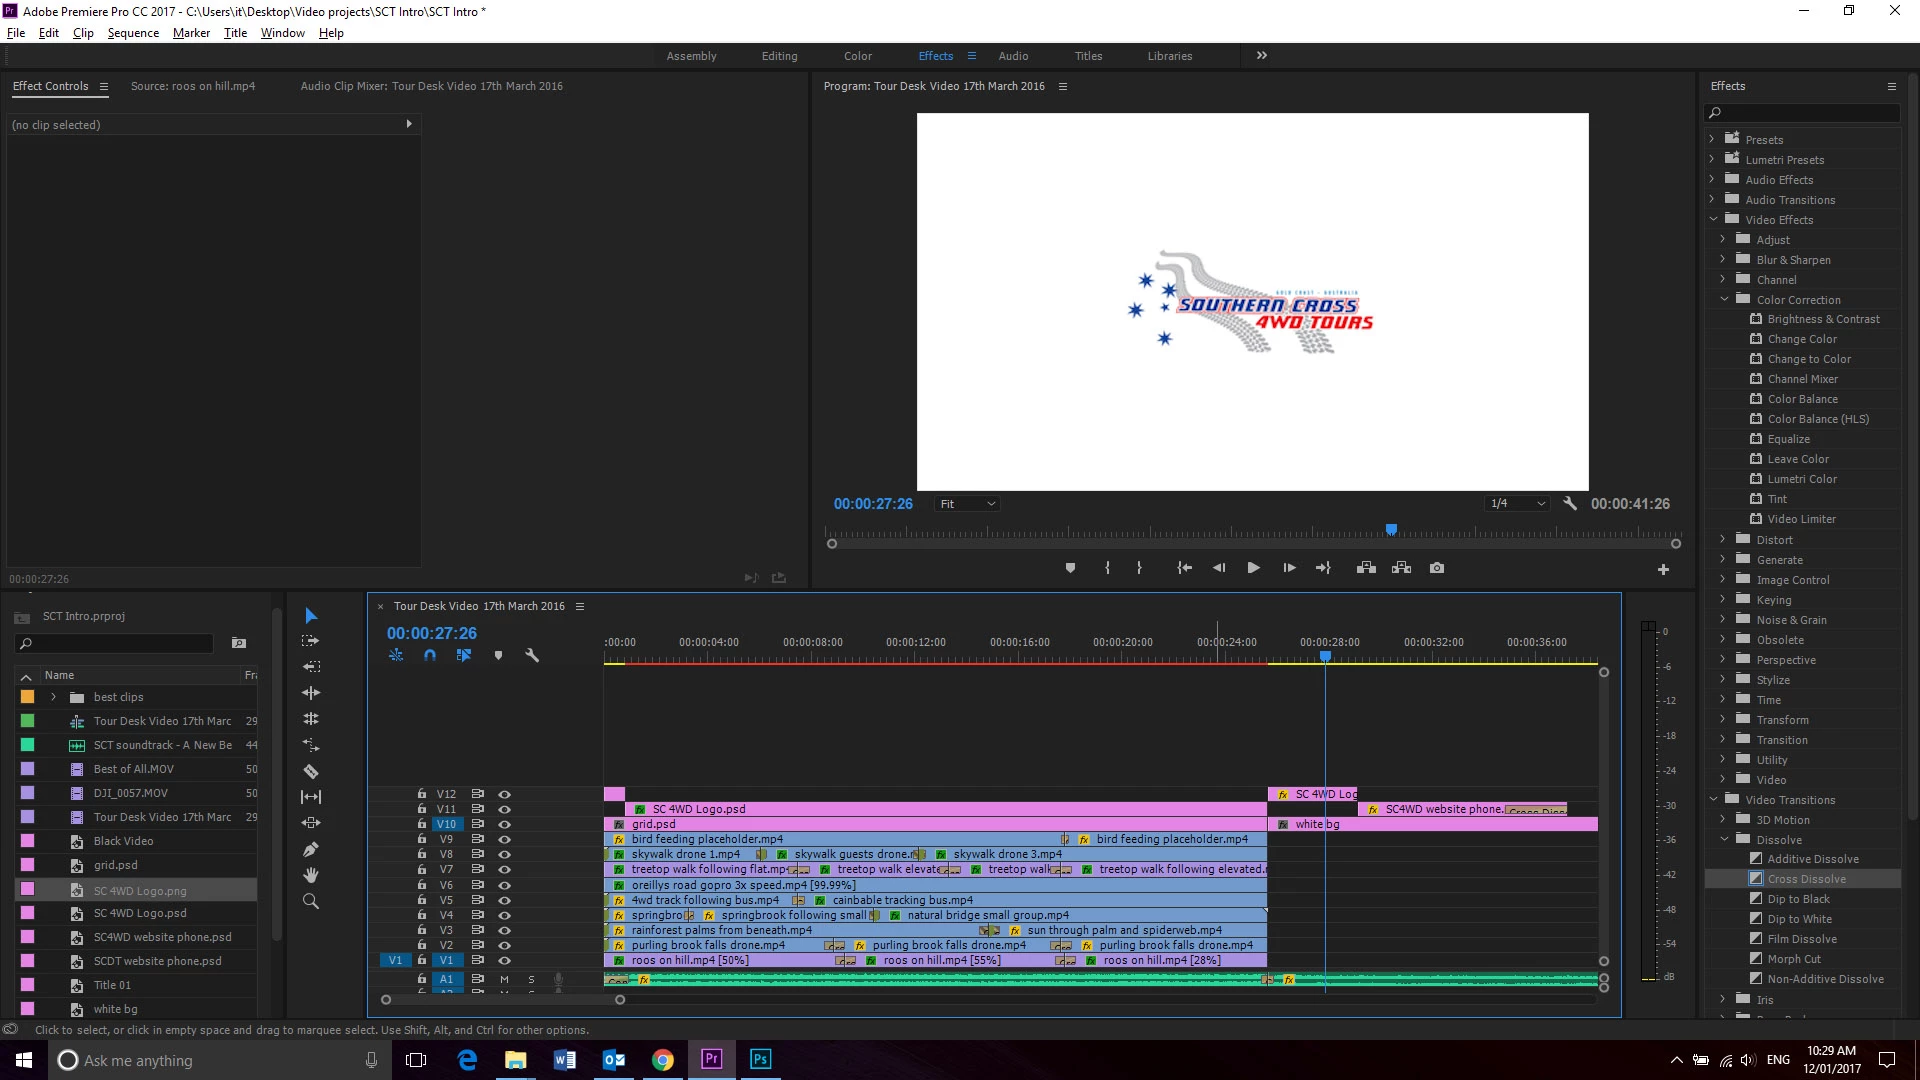Image resolution: width=1920 pixels, height=1080 pixels.
Task: Open timeline display settings wrench
Action: pyautogui.click(x=532, y=656)
